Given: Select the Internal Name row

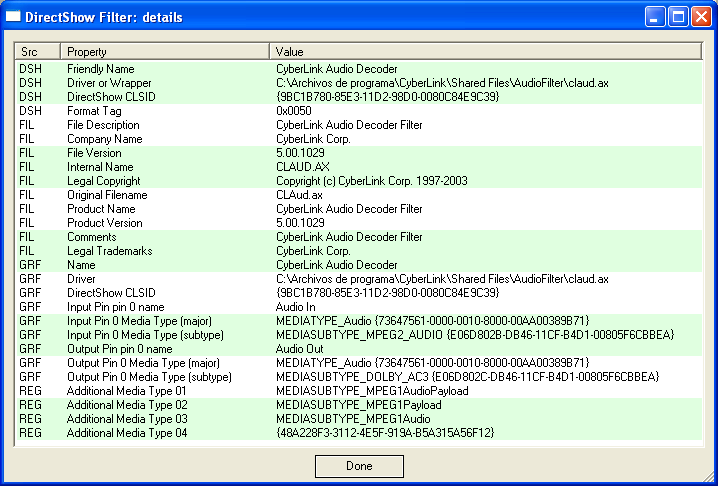Looking at the screenshot, I should [x=359, y=167].
